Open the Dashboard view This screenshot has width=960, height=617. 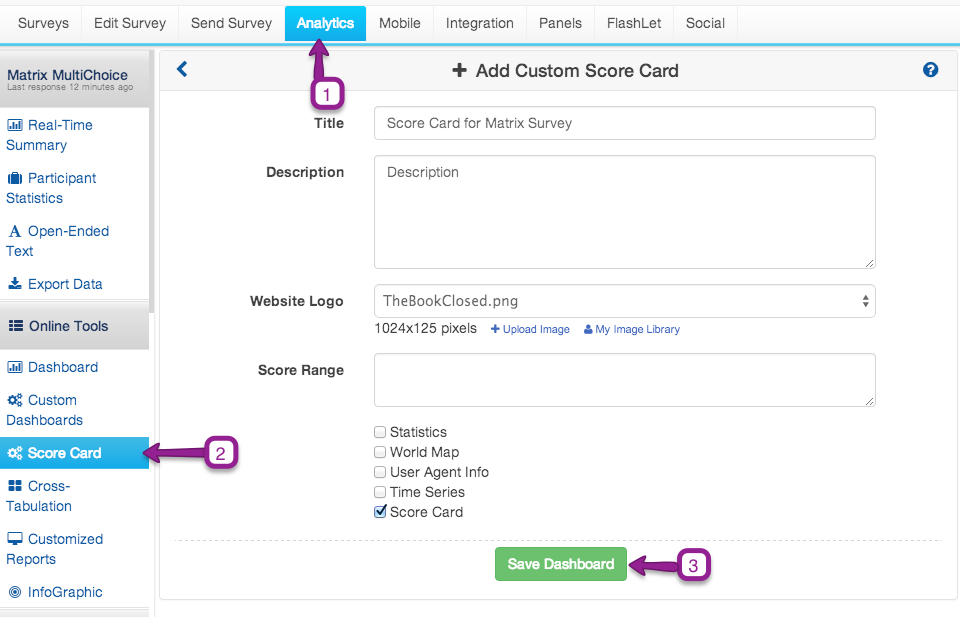click(60, 367)
